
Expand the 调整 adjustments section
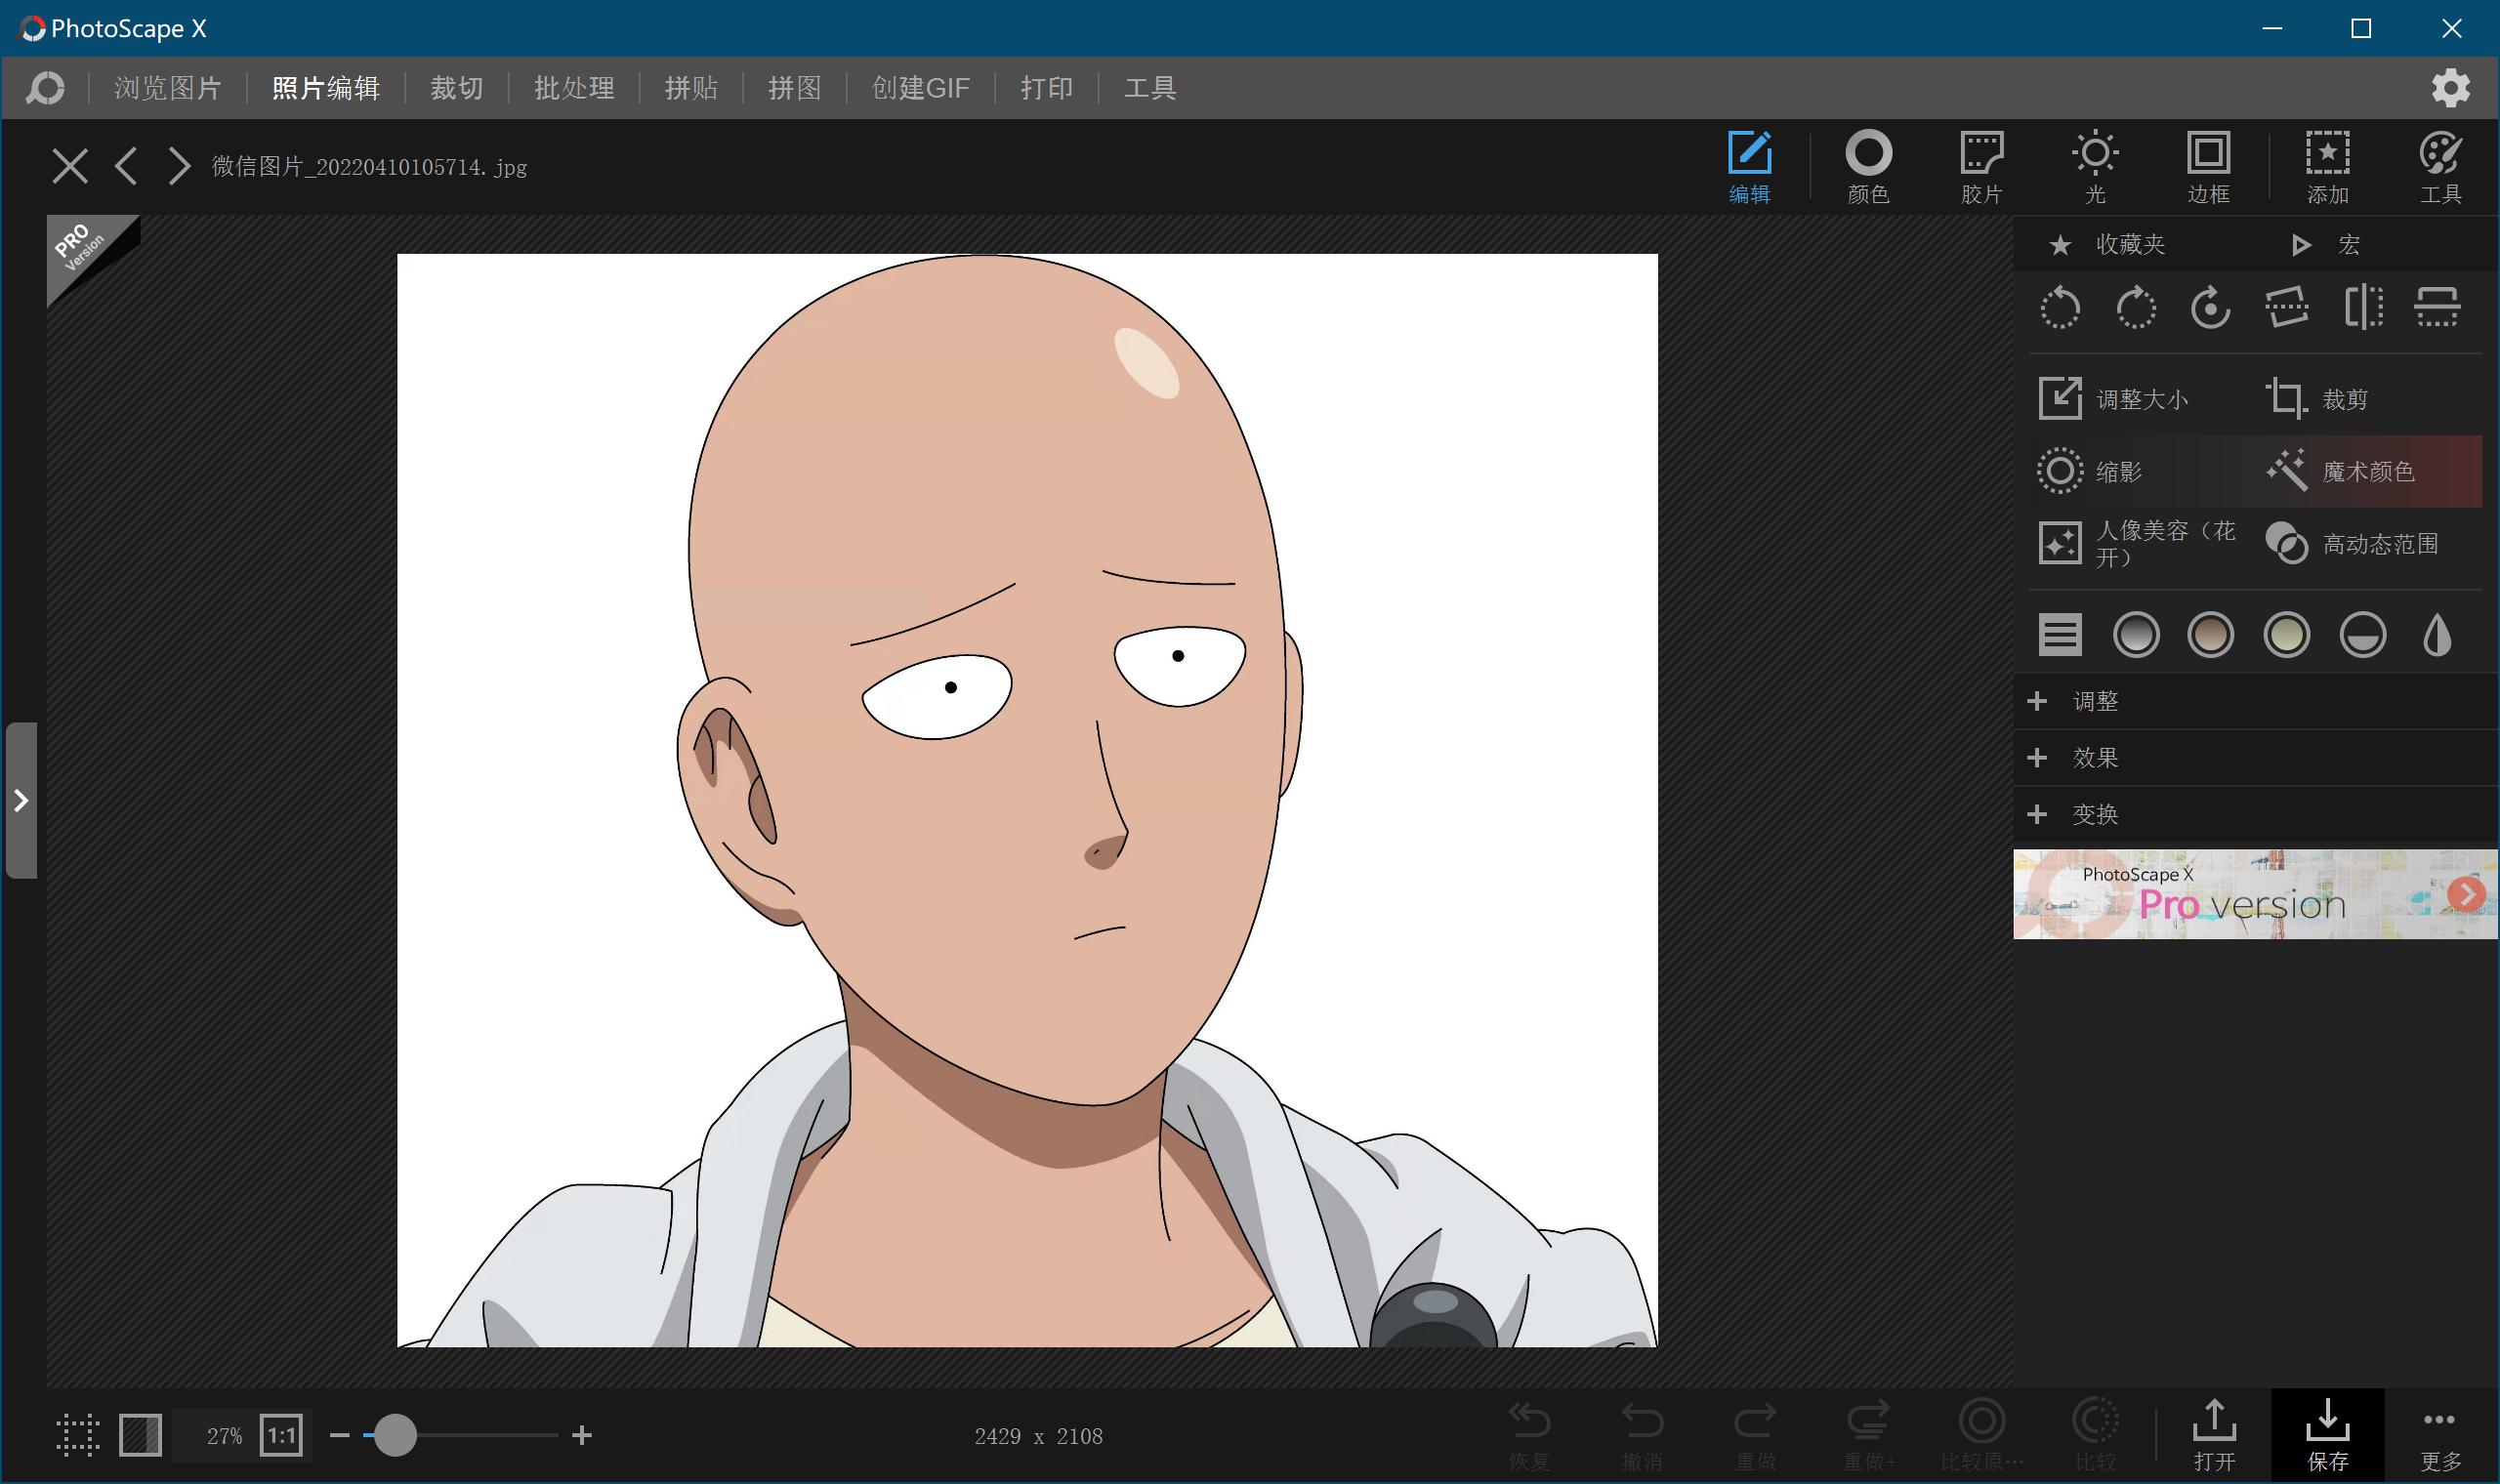2095,701
